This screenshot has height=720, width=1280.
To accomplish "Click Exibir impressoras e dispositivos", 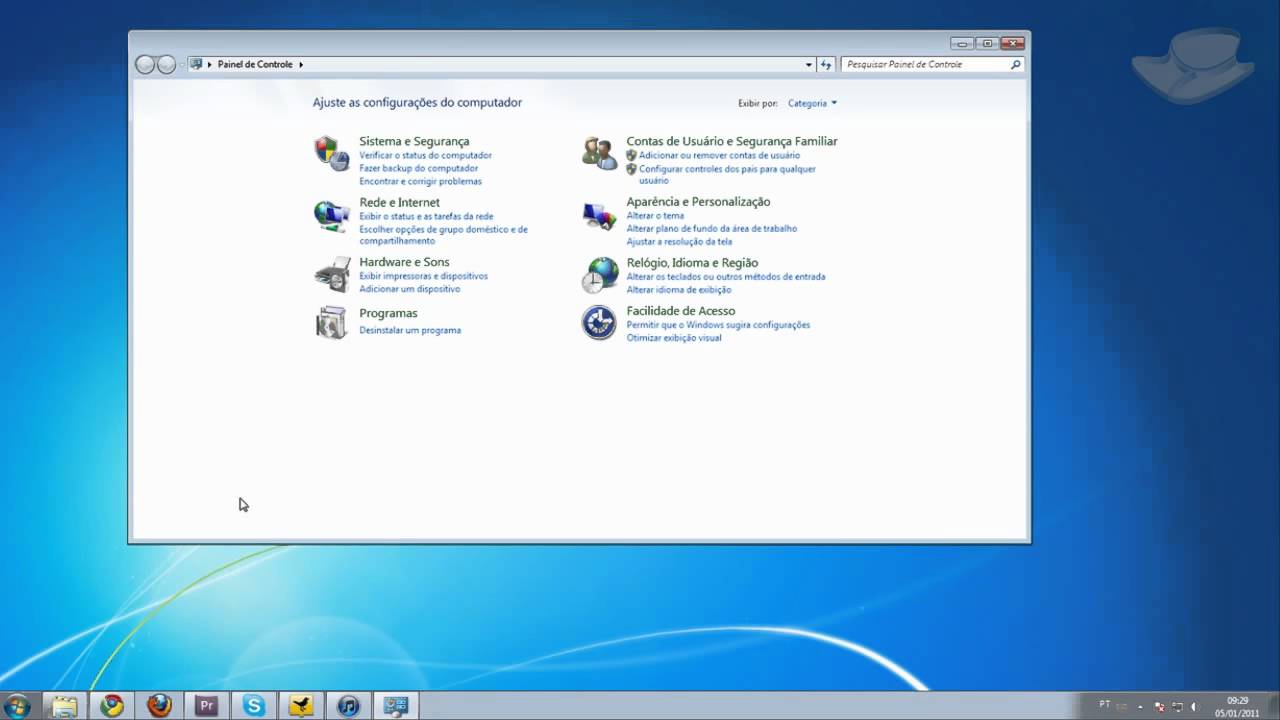I will tap(423, 276).
